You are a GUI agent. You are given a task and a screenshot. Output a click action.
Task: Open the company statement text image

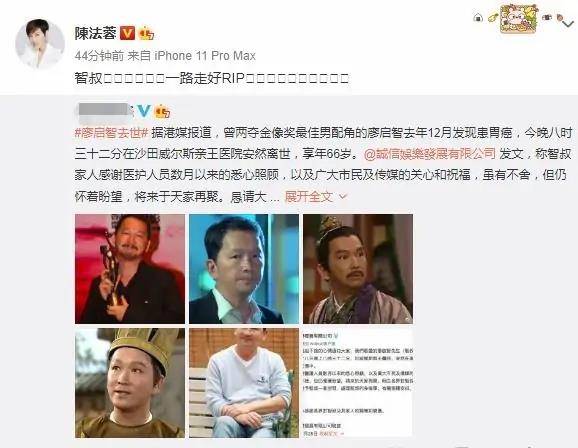358,383
